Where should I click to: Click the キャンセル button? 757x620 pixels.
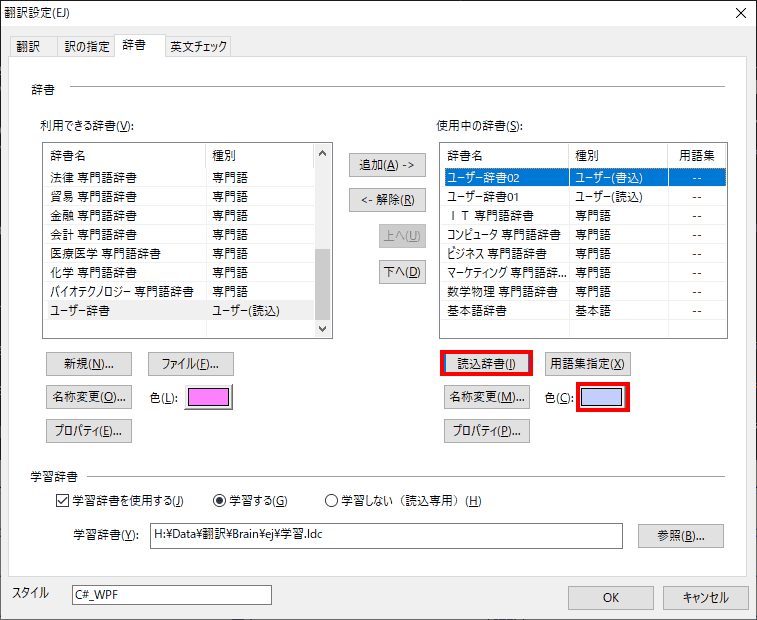click(x=705, y=598)
